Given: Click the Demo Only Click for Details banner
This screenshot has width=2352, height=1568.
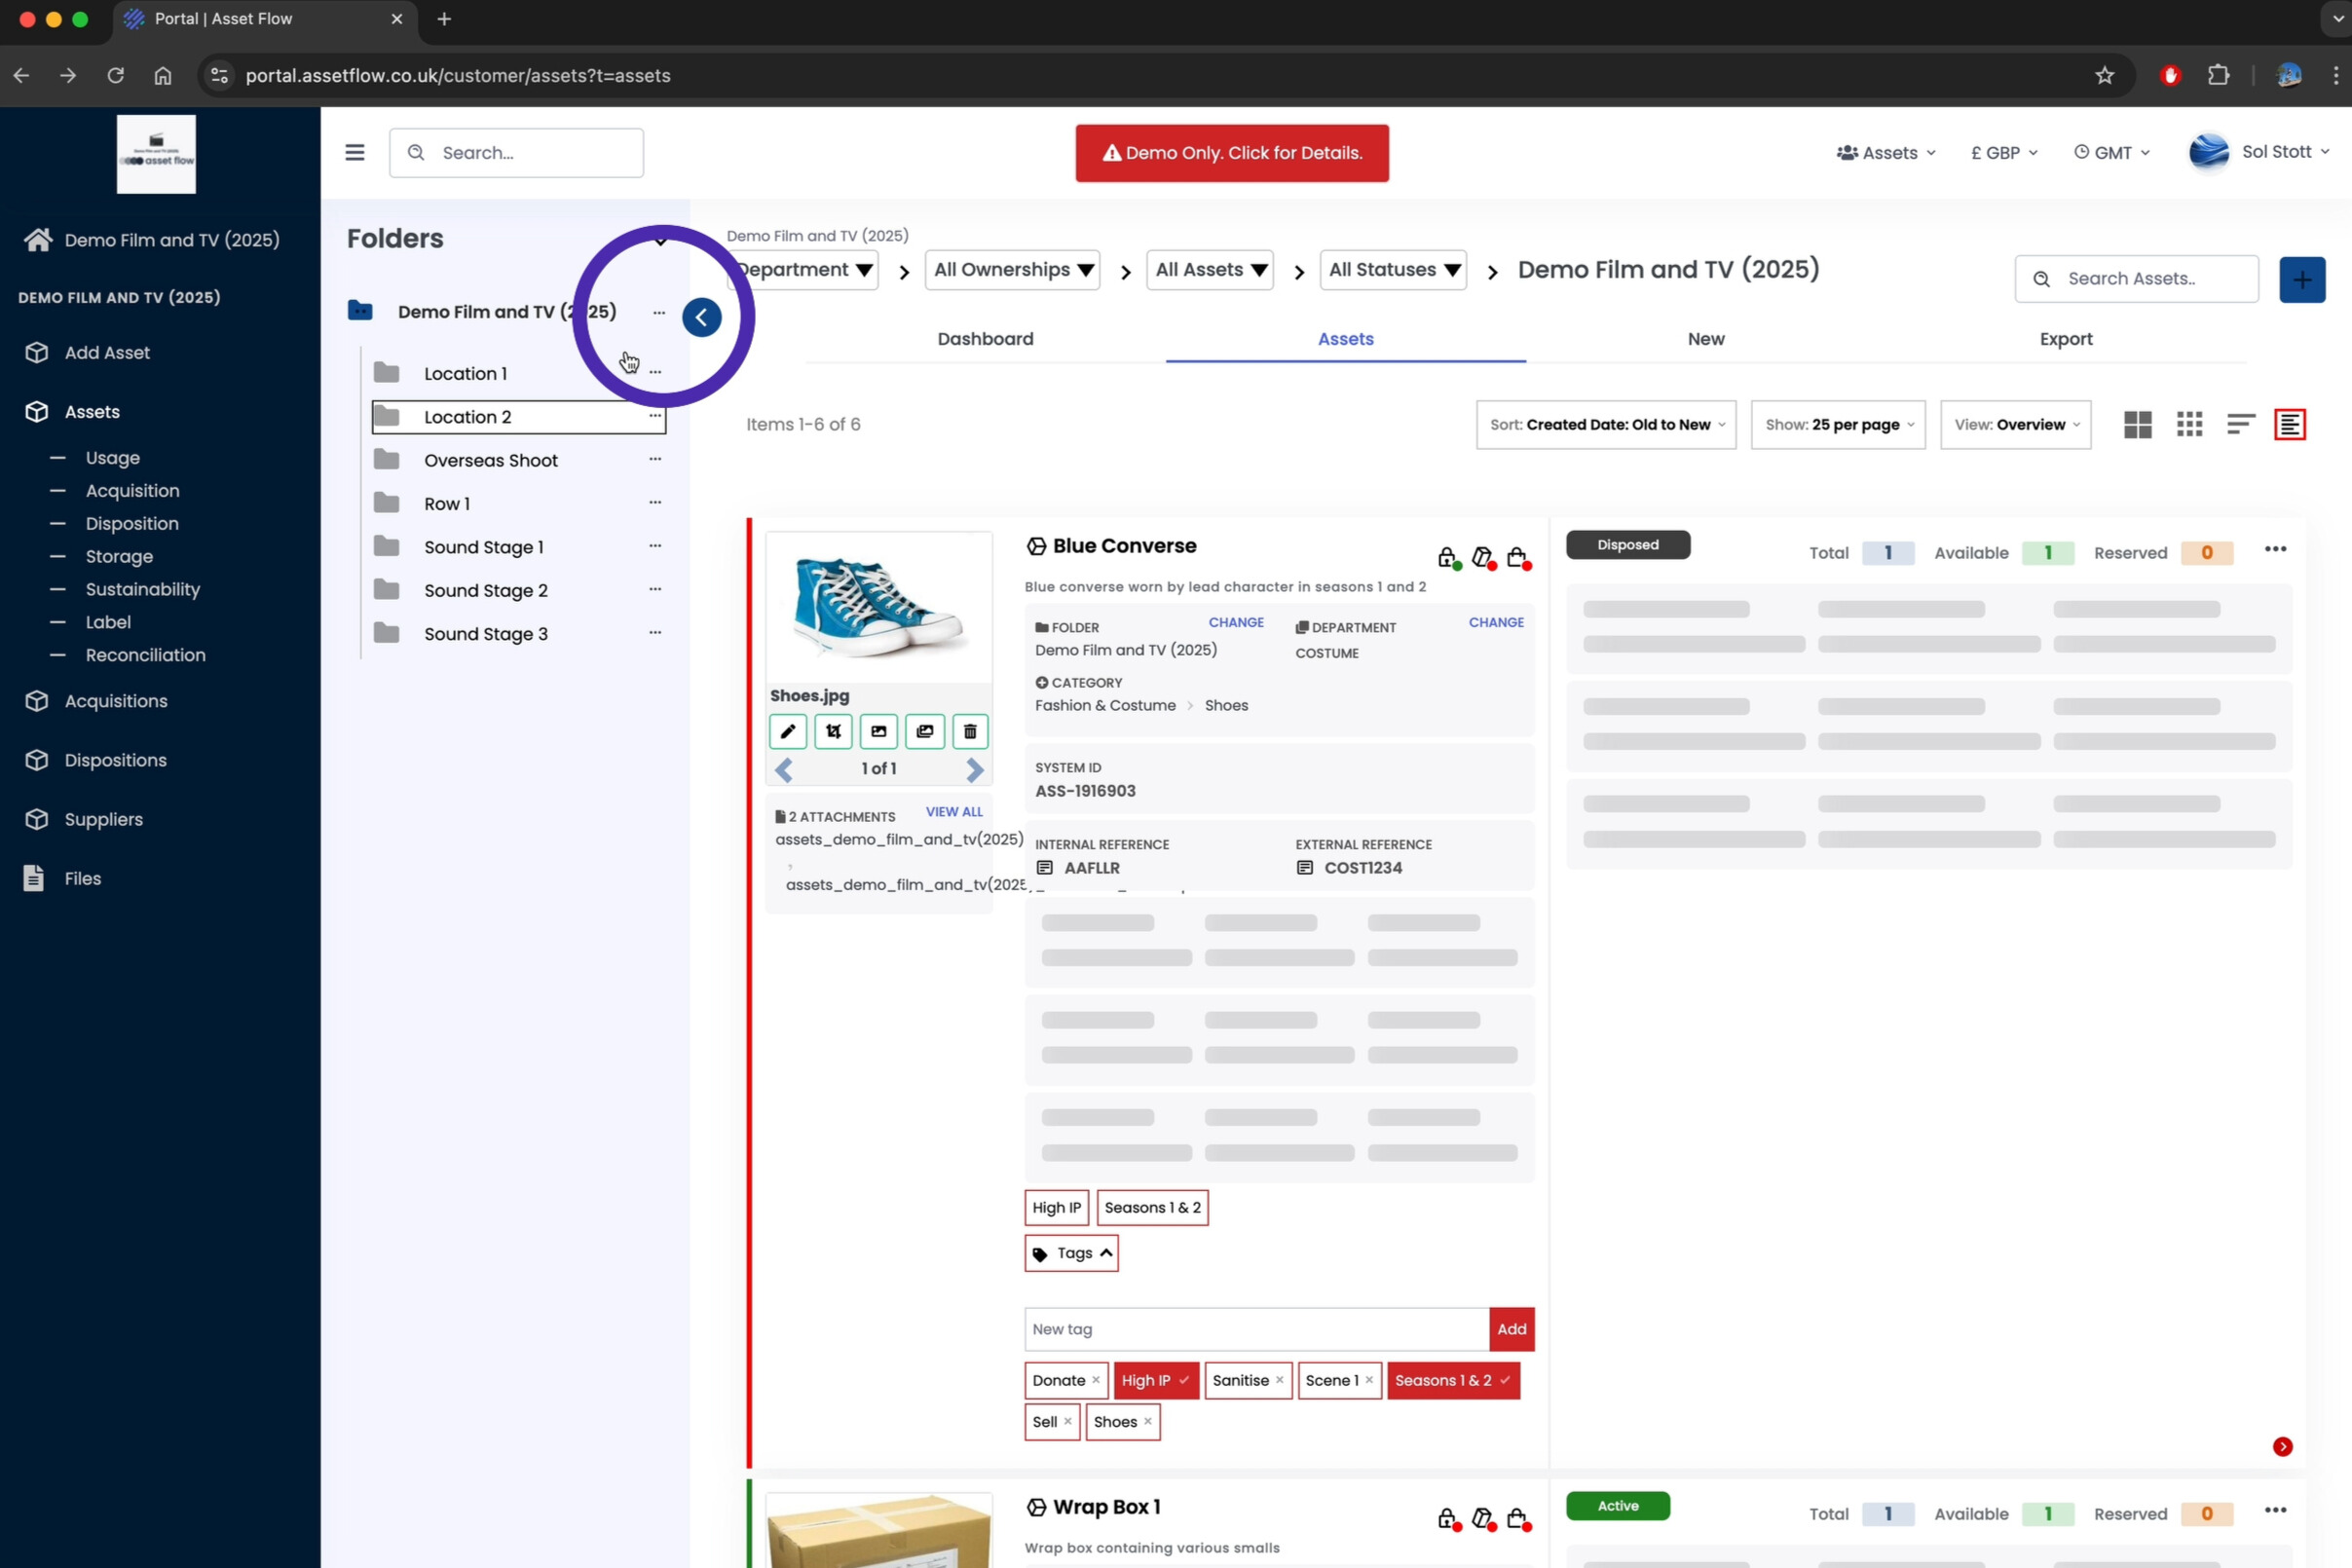Looking at the screenshot, I should pyautogui.click(x=1232, y=153).
